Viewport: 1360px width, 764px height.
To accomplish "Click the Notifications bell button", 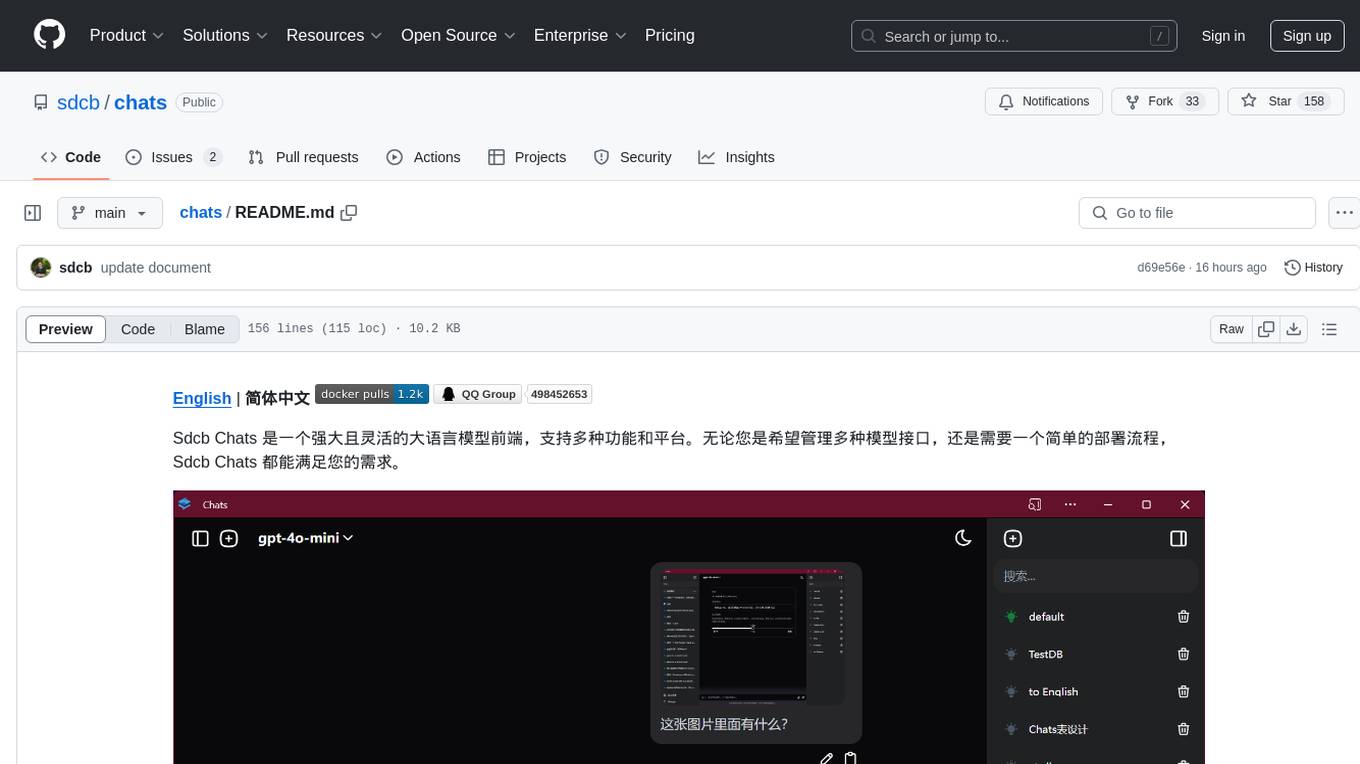I will coord(1044,101).
